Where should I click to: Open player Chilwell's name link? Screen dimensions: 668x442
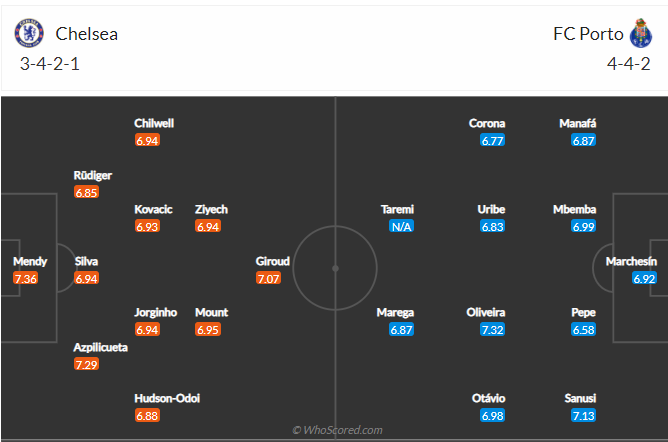pos(154,123)
